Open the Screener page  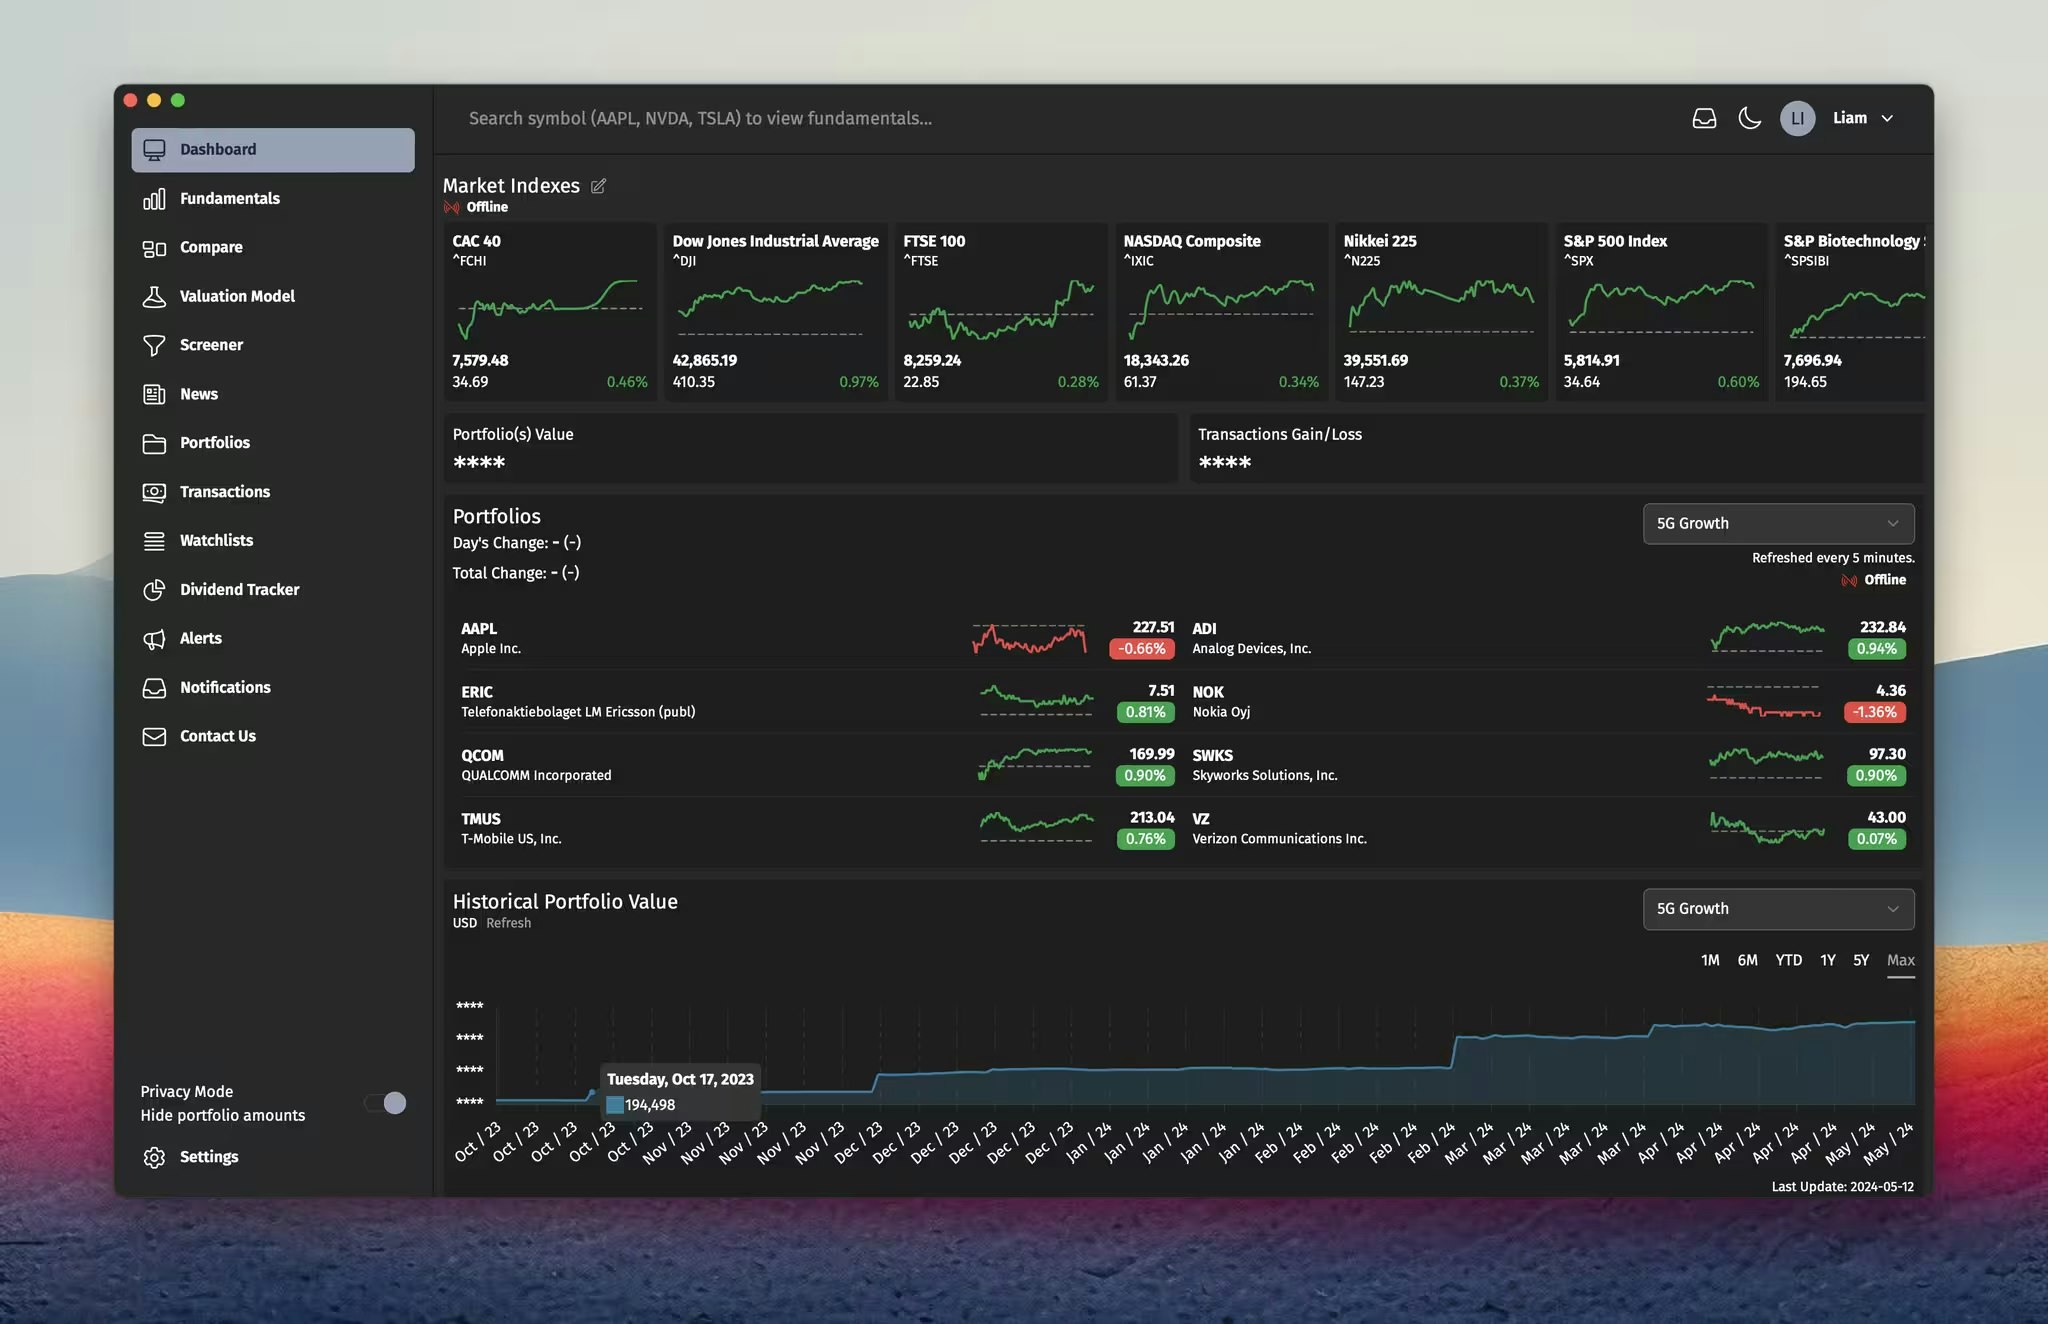(x=273, y=346)
